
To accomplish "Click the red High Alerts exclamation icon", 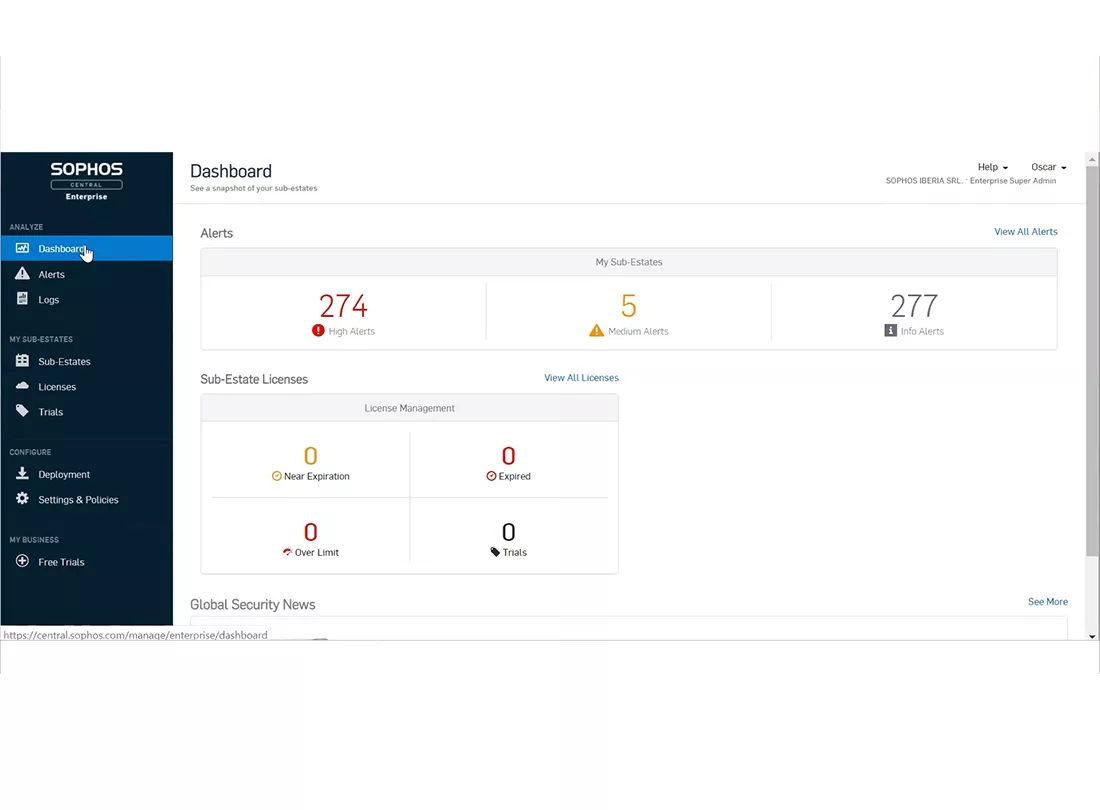I will [x=320, y=330].
